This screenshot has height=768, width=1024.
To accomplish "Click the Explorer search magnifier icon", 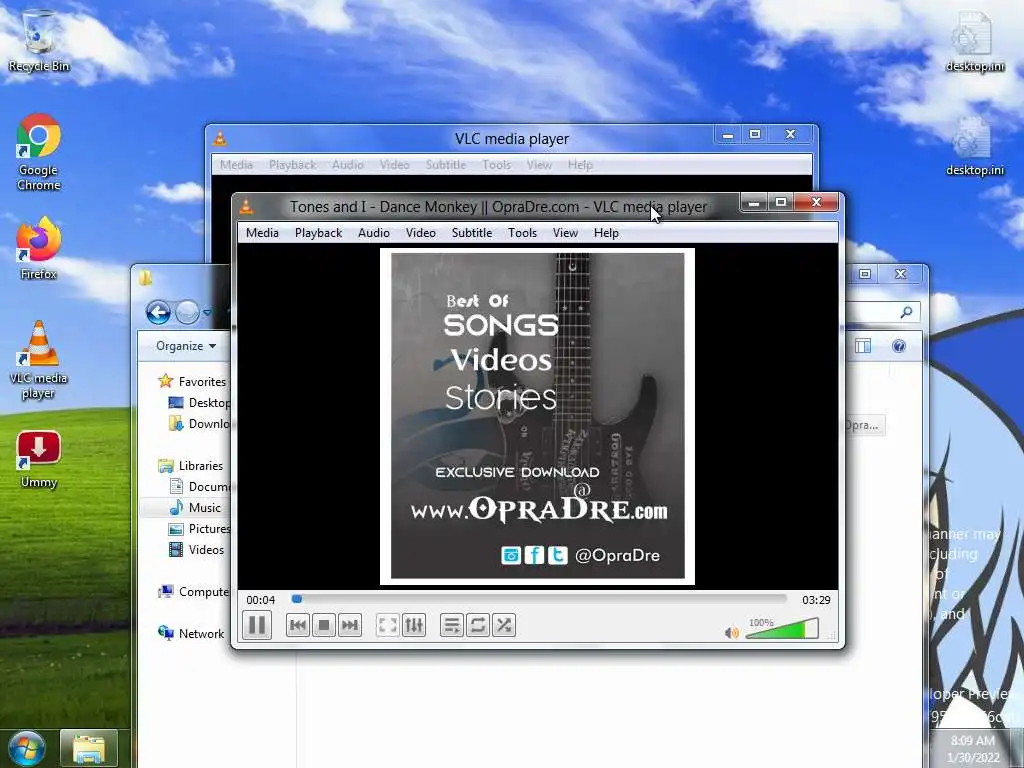I will [906, 312].
